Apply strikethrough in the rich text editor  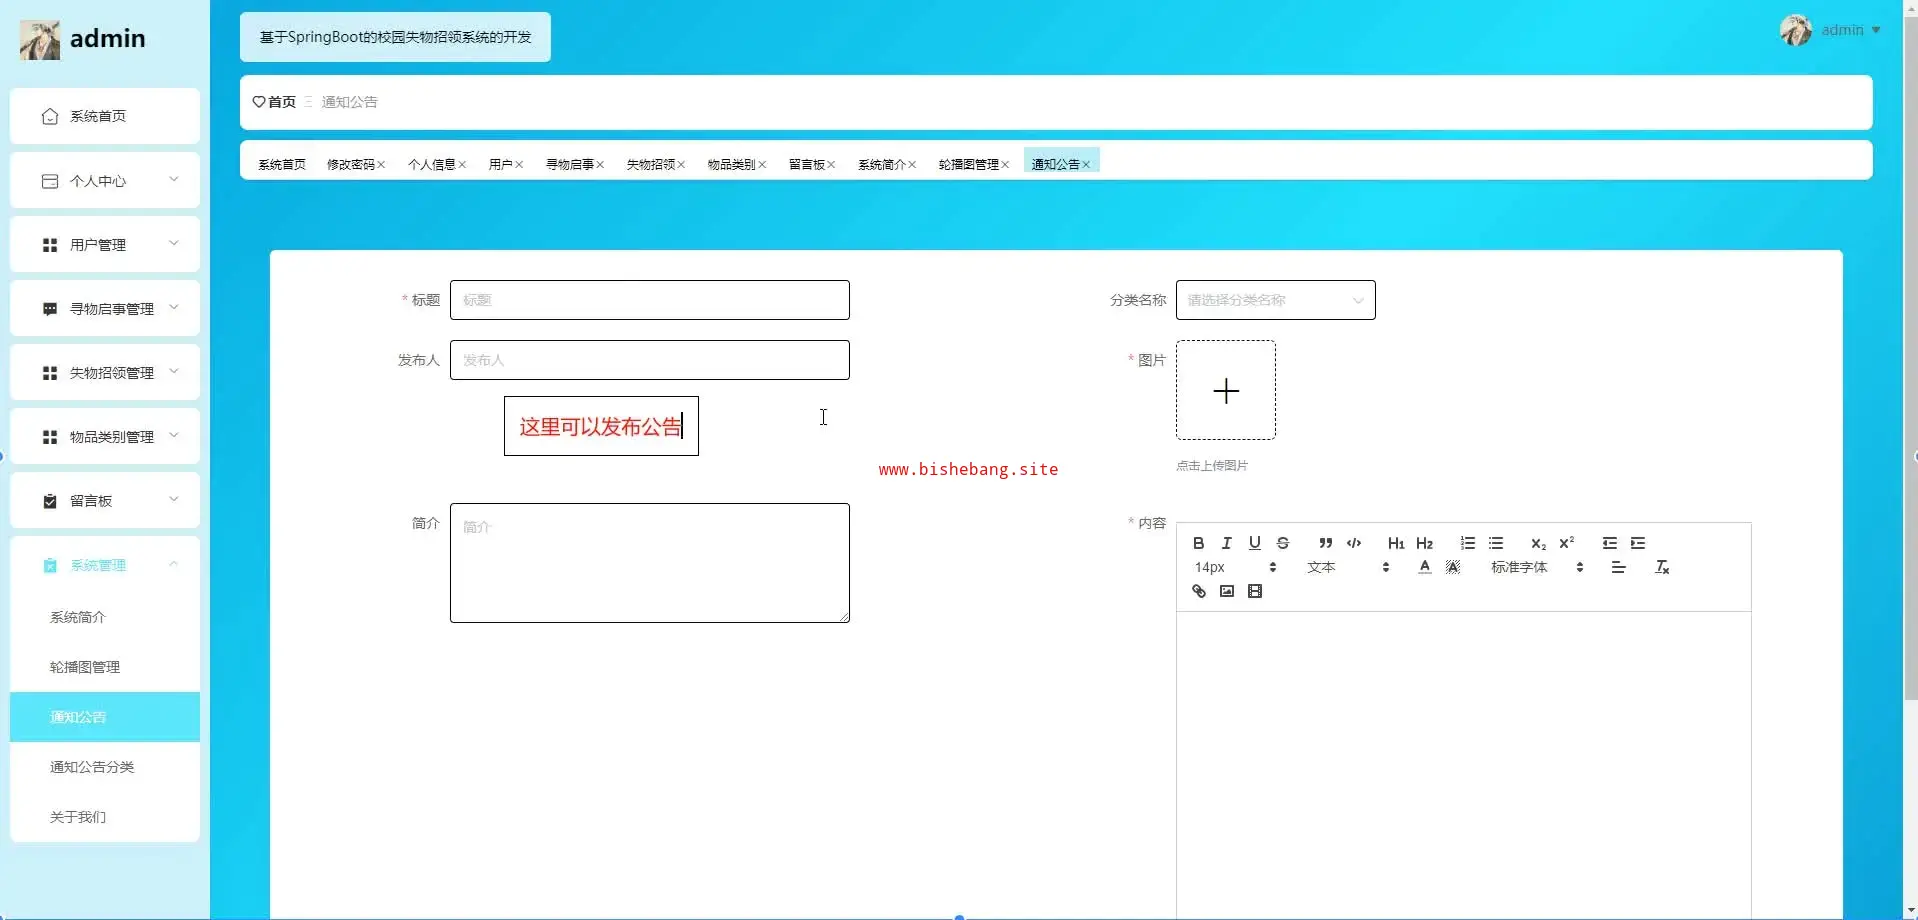click(x=1283, y=543)
